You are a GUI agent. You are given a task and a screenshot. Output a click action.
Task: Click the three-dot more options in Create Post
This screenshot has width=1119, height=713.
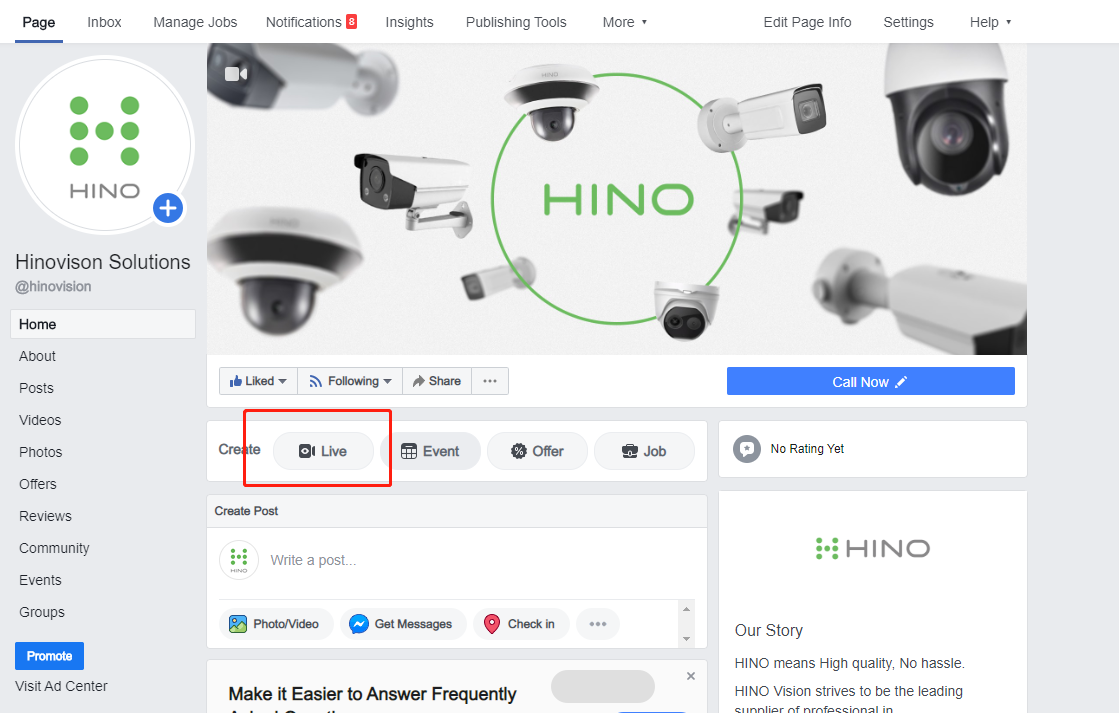(598, 624)
